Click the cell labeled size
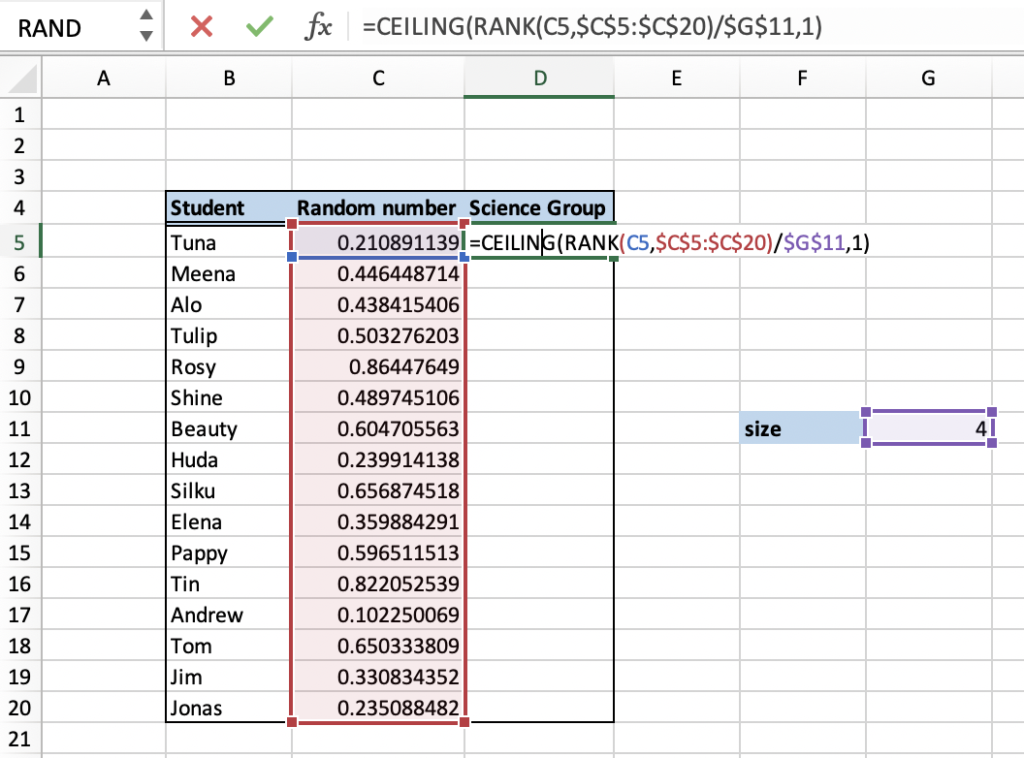 (x=801, y=428)
